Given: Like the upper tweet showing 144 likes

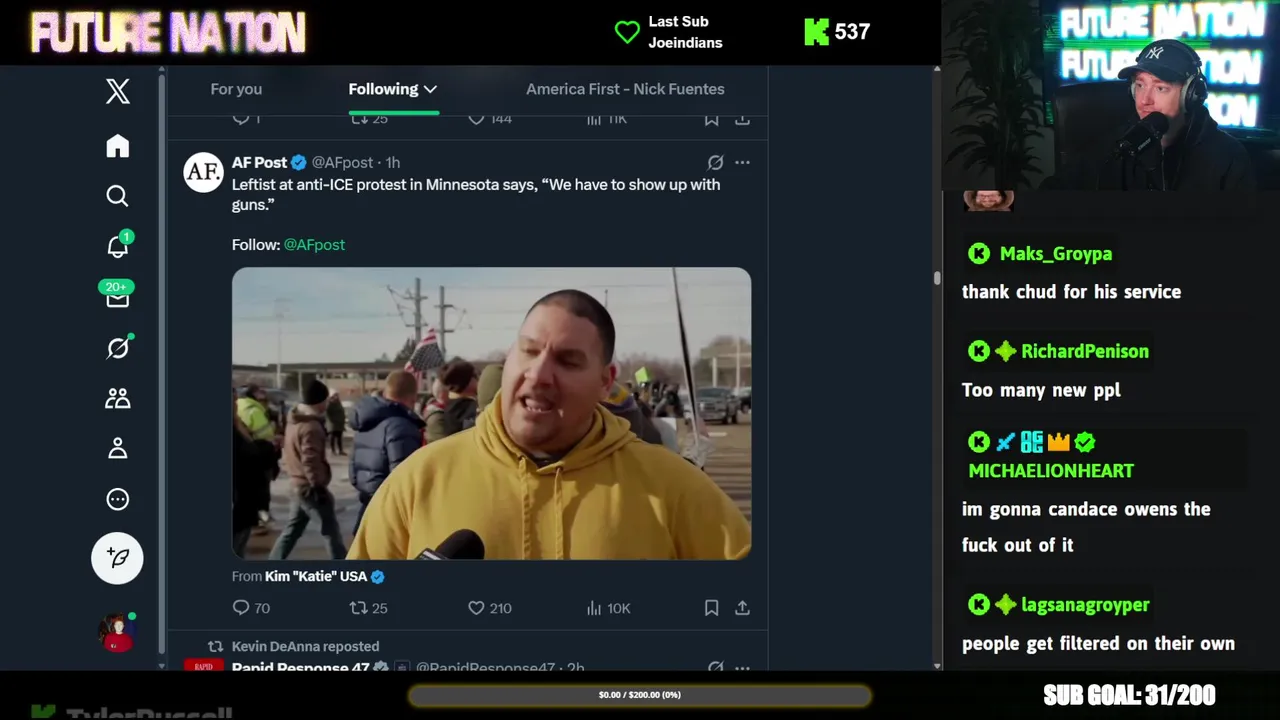Looking at the screenshot, I should [489, 119].
